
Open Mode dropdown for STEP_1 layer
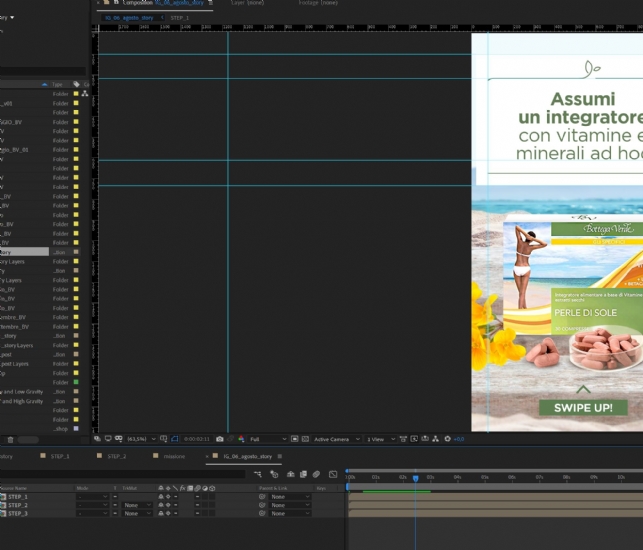[92, 497]
